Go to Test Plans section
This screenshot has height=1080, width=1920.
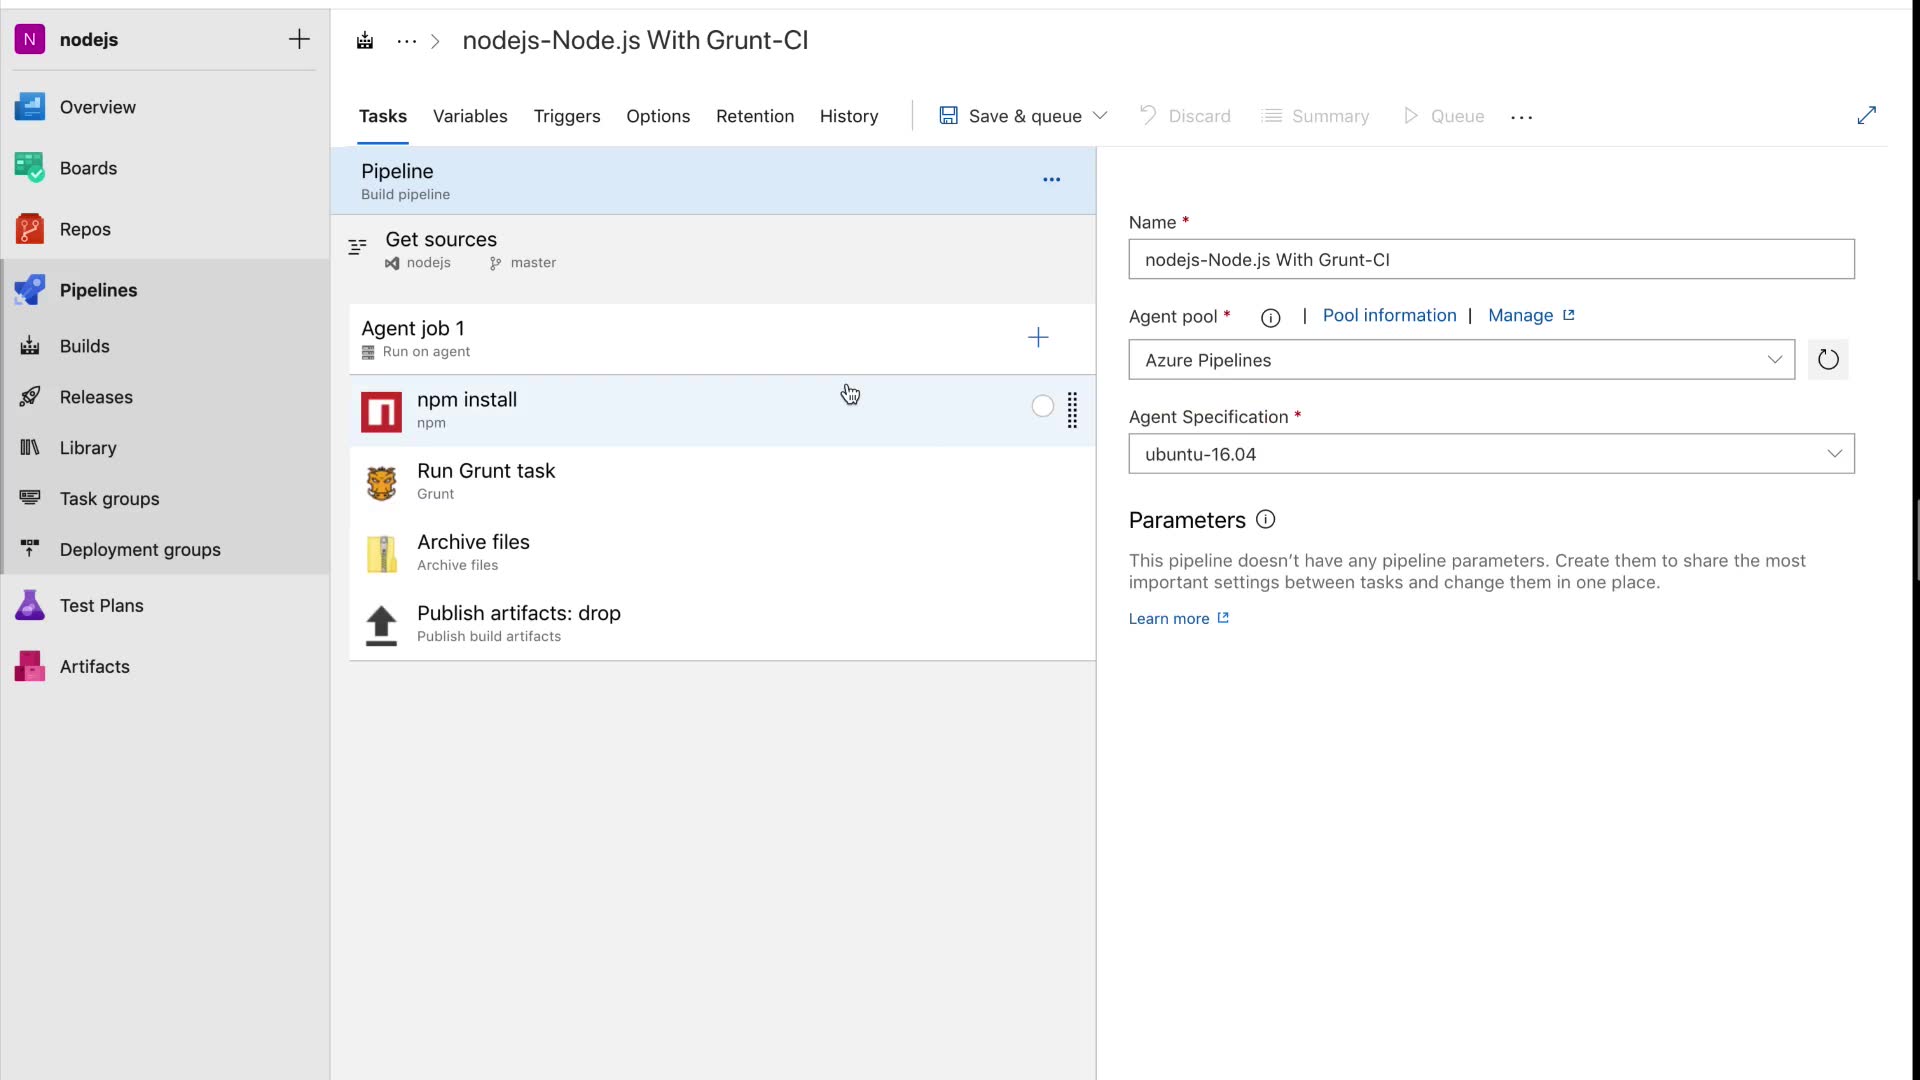coord(101,605)
